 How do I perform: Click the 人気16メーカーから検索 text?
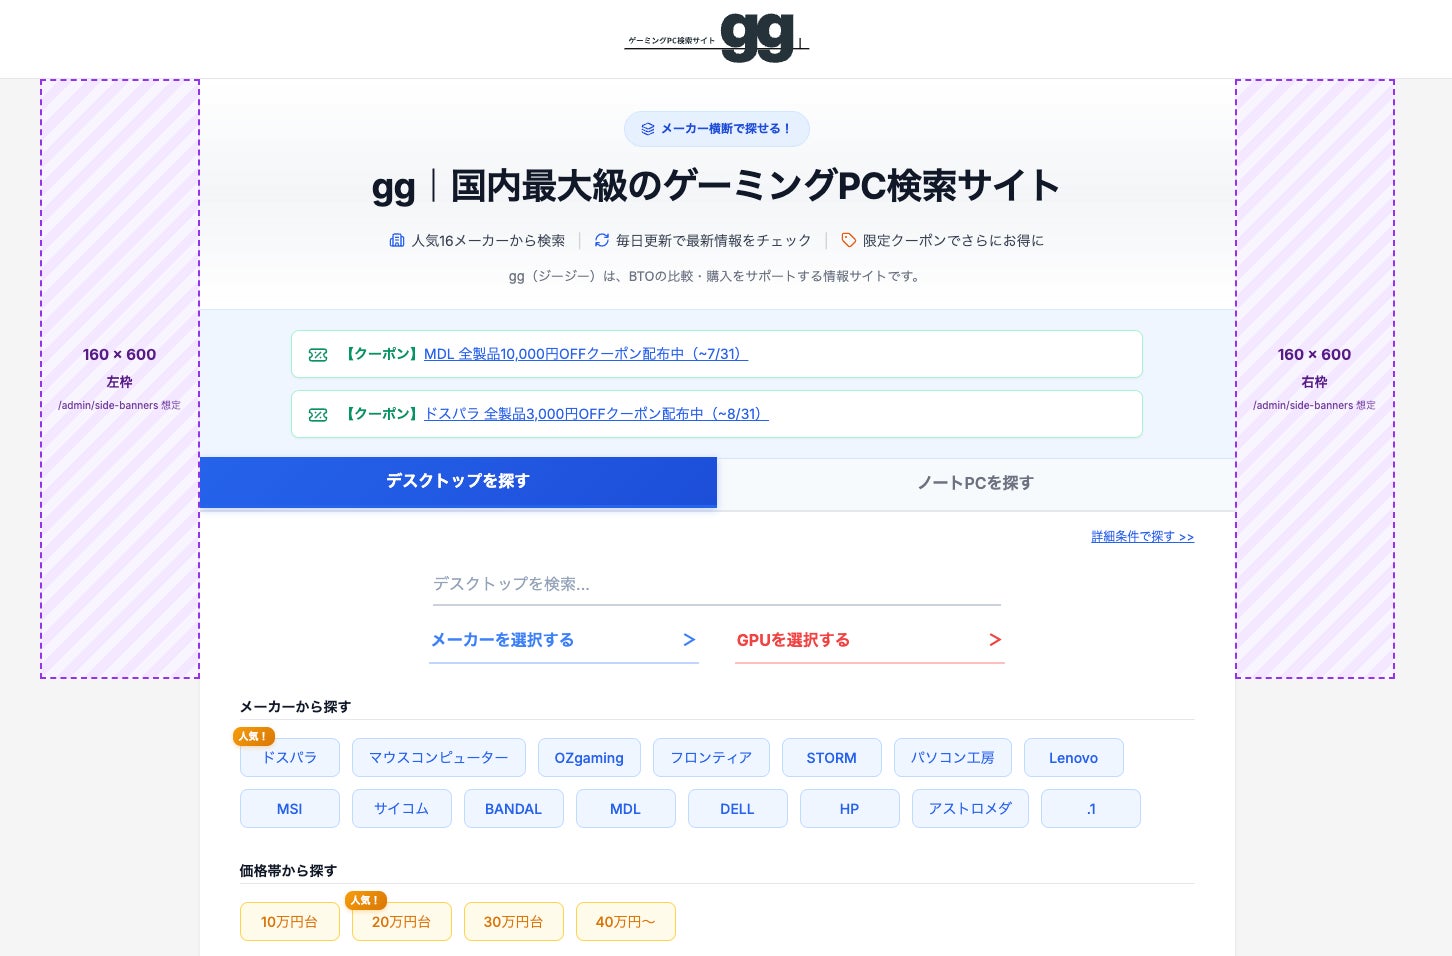[488, 240]
